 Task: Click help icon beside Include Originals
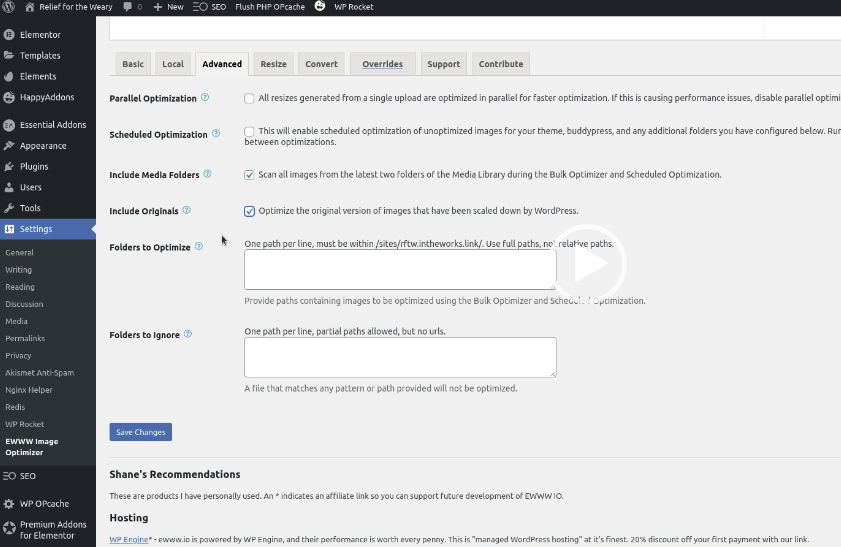click(187, 210)
